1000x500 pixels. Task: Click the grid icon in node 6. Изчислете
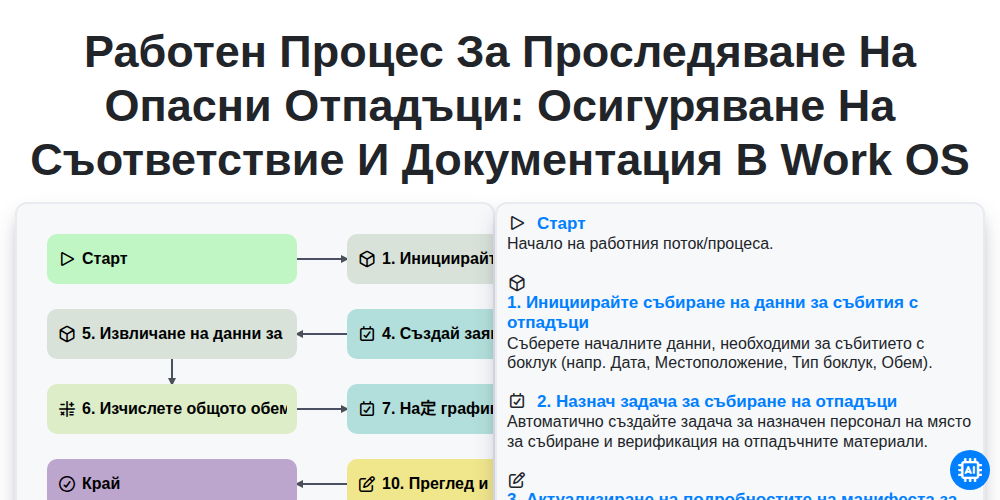pyautogui.click(x=67, y=409)
